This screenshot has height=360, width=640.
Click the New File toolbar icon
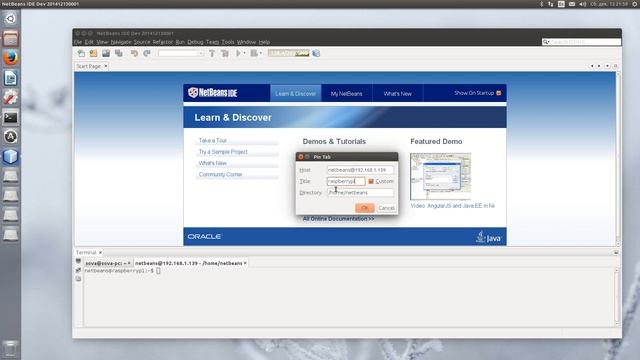[81, 53]
